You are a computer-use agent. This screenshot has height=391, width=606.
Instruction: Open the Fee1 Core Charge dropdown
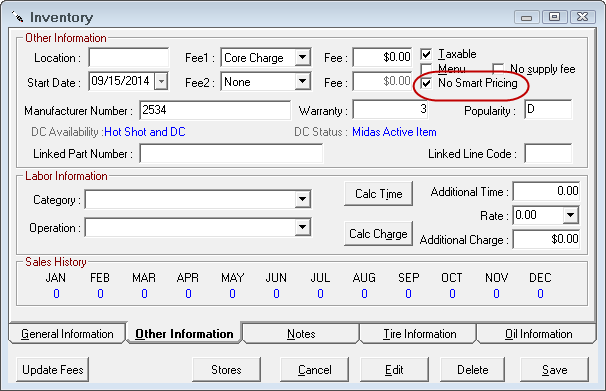[x=303, y=58]
